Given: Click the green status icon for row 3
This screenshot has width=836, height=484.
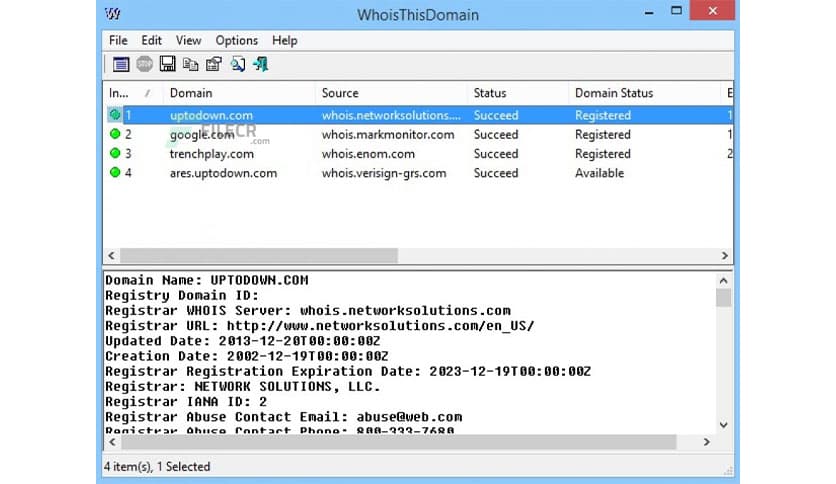Looking at the screenshot, I should [x=115, y=153].
